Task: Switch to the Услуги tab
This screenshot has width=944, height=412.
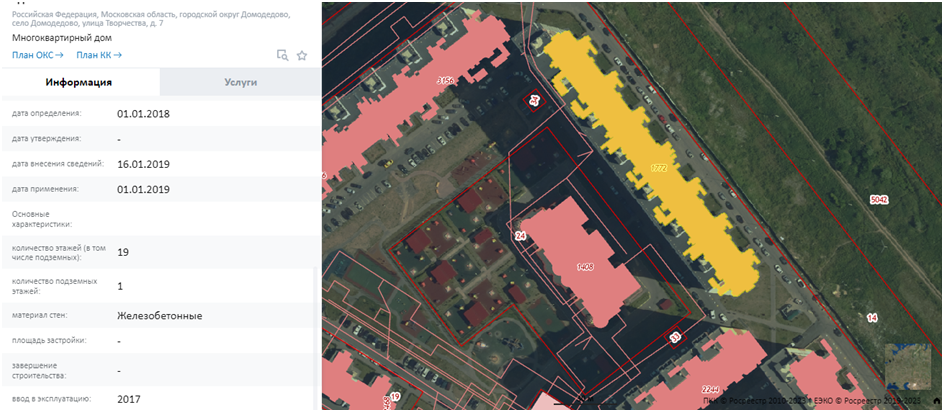Action: click(x=240, y=83)
